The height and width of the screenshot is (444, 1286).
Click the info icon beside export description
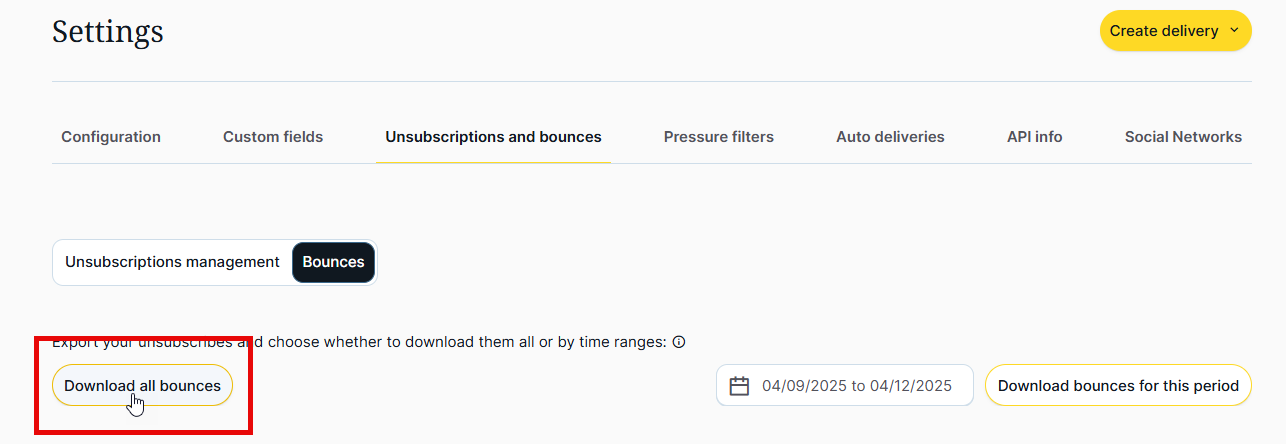click(x=679, y=342)
